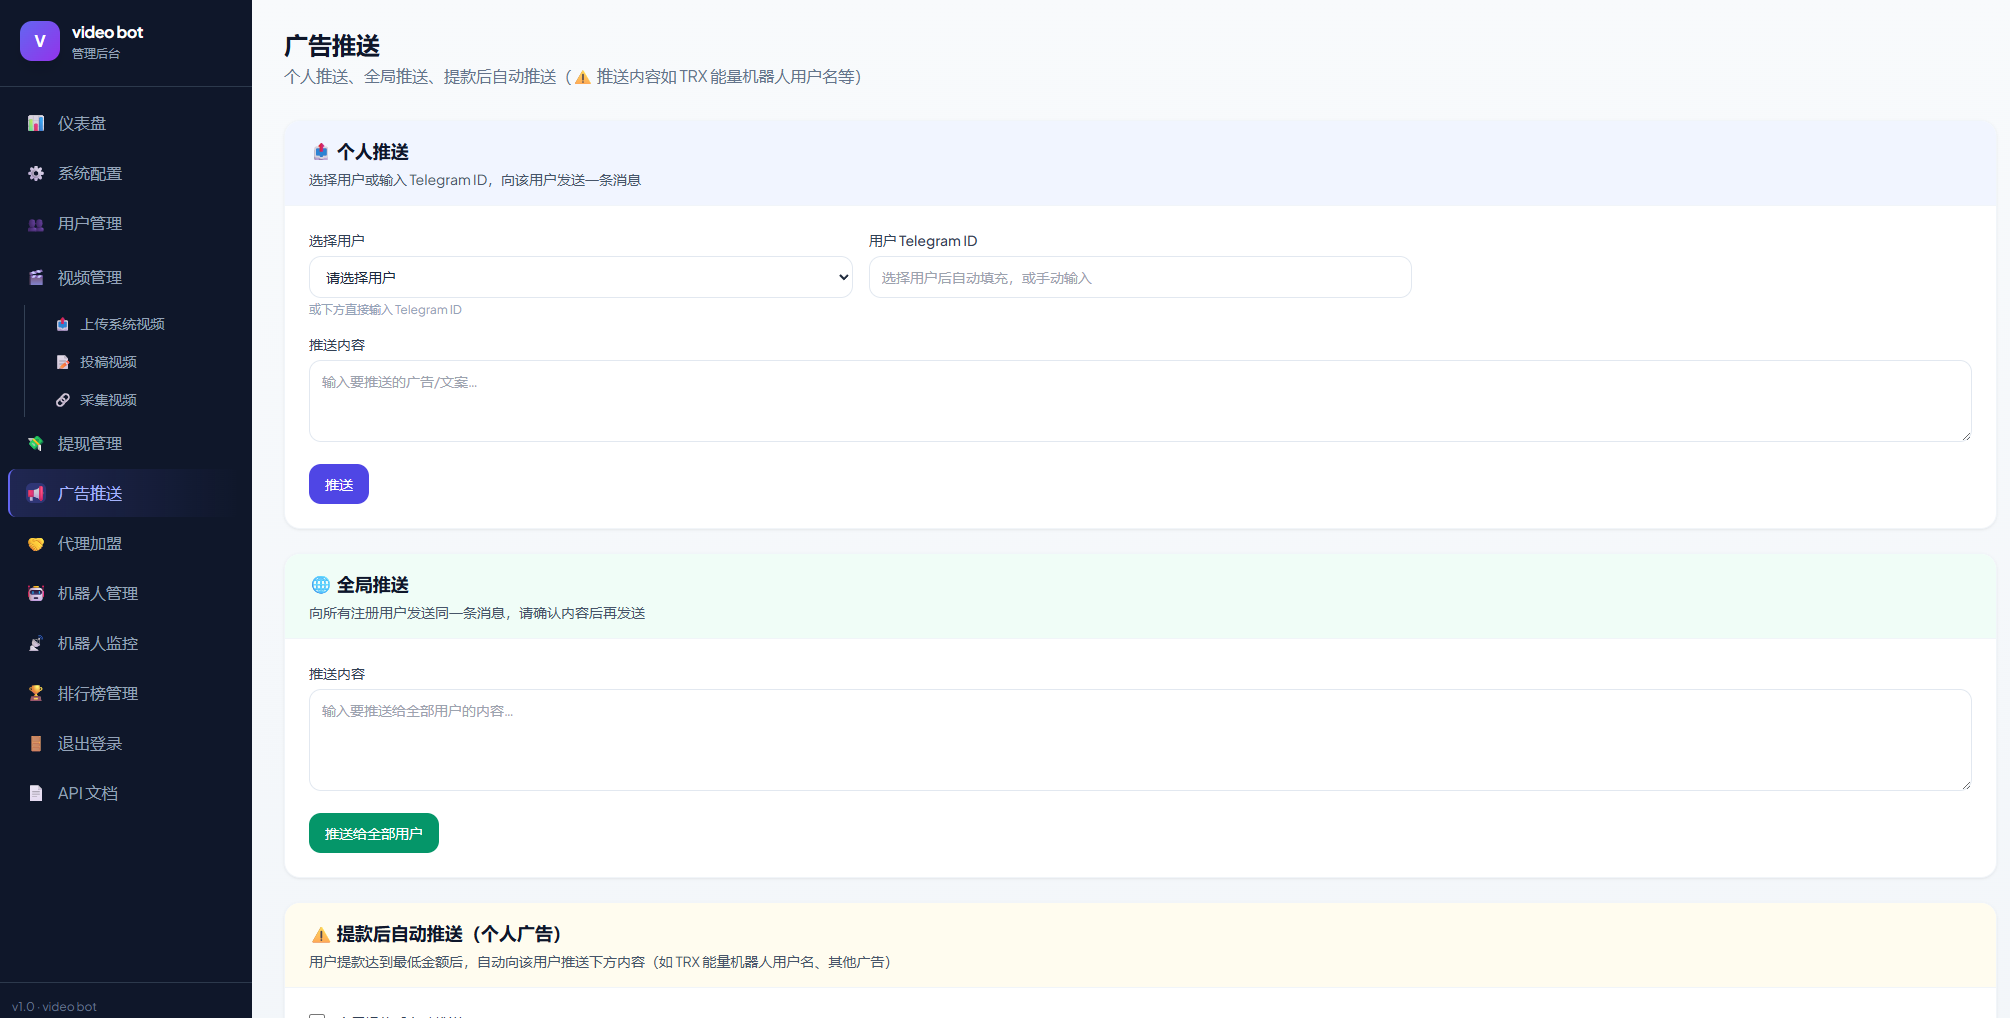Image resolution: width=2010 pixels, height=1018 pixels.
Task: Open the 仪表盘 dashboard icon
Action: 36,123
